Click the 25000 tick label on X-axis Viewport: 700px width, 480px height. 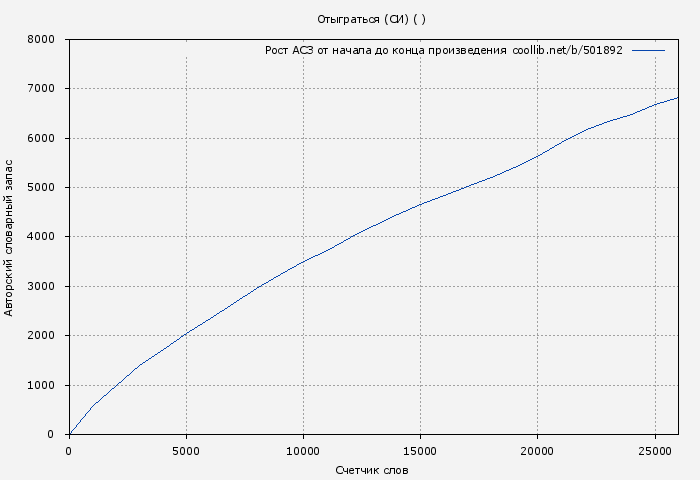(x=654, y=451)
